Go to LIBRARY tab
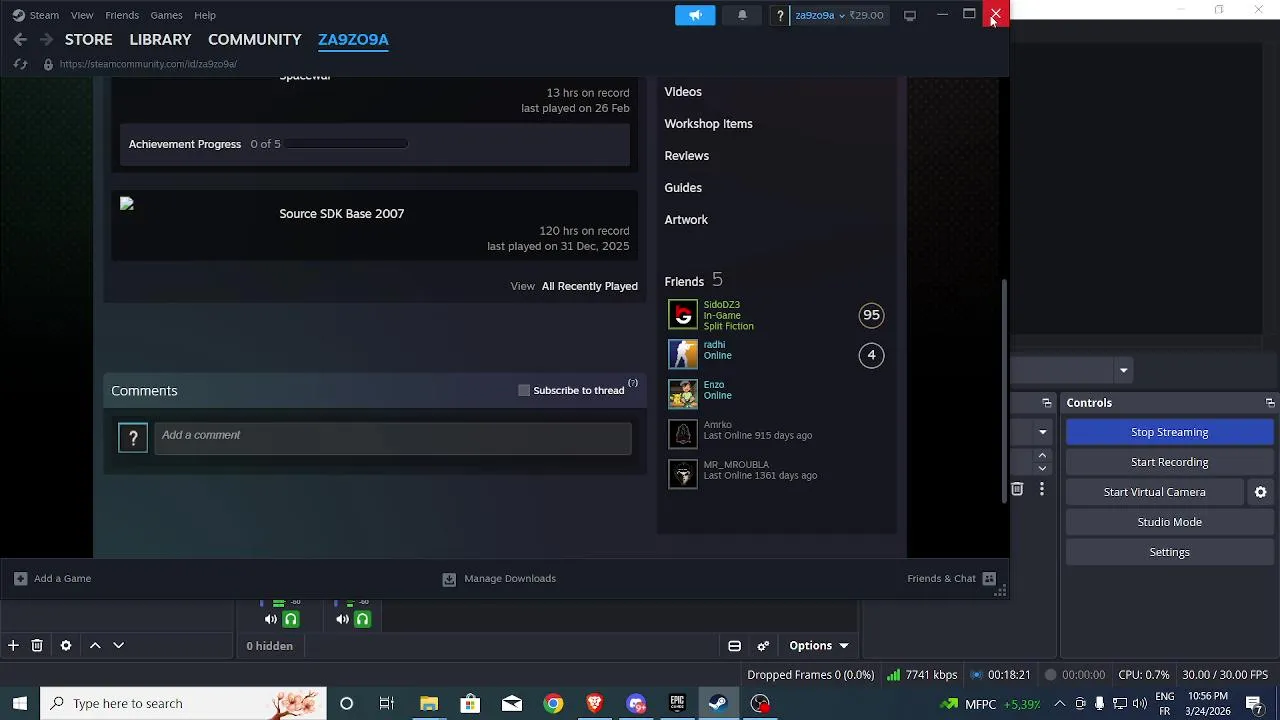 pos(160,39)
